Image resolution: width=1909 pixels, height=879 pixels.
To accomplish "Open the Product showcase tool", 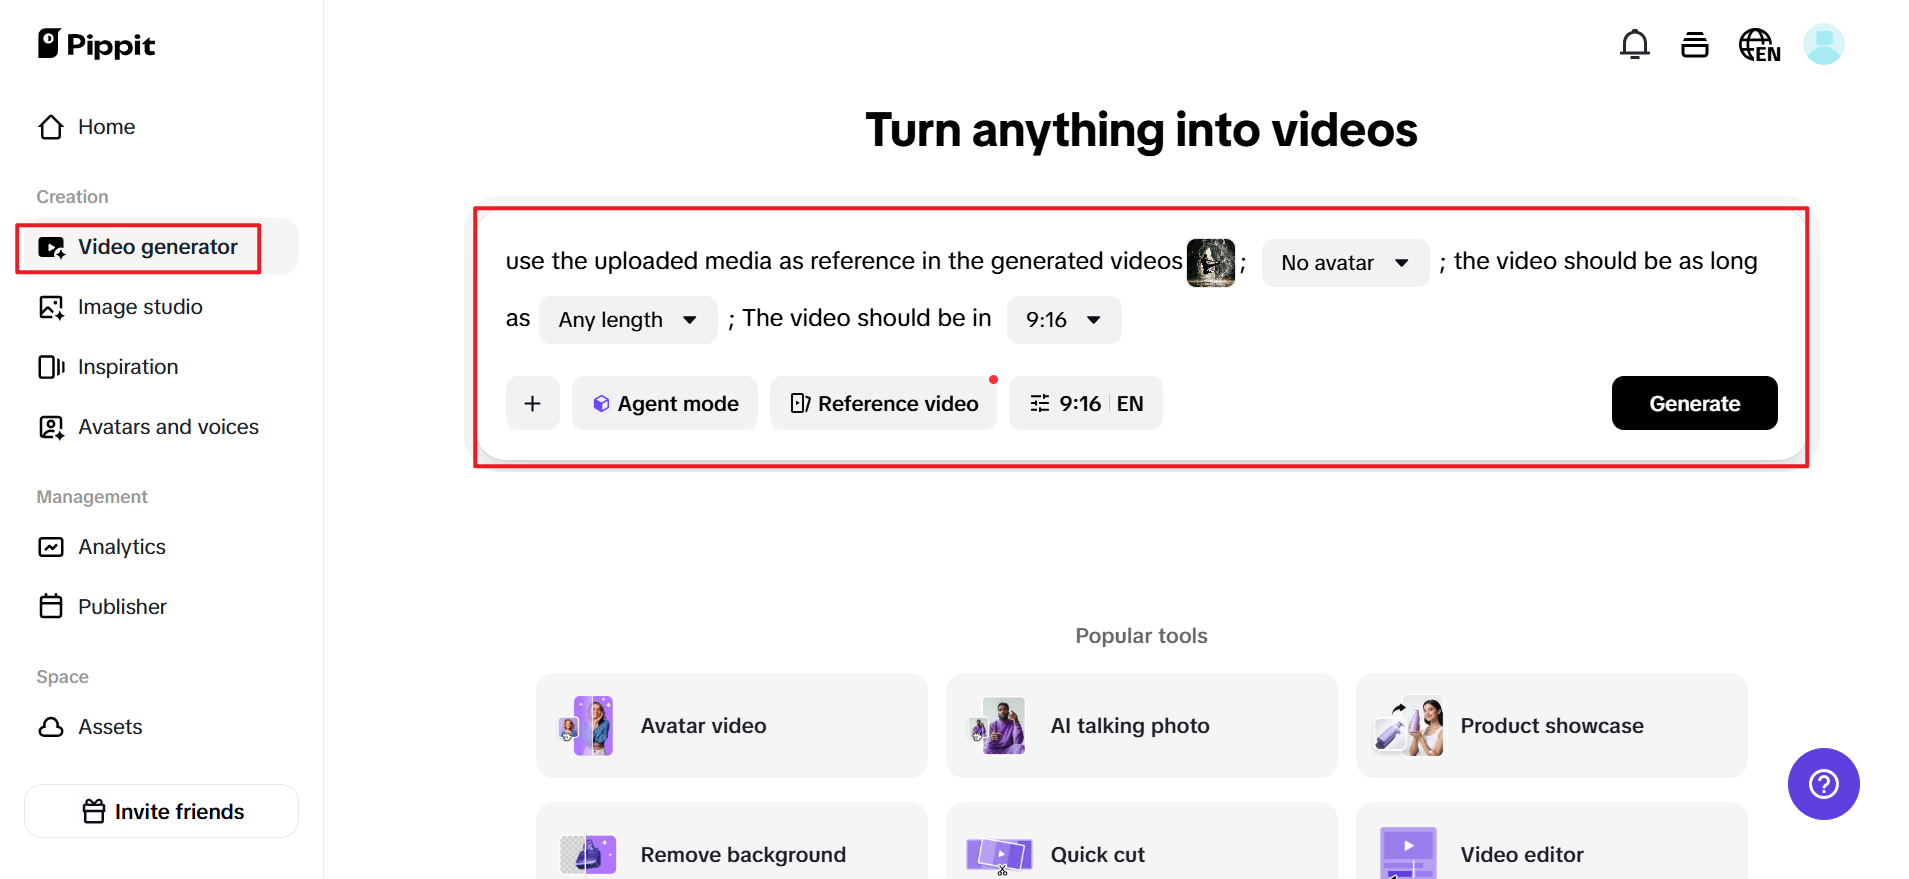I will (x=1552, y=725).
